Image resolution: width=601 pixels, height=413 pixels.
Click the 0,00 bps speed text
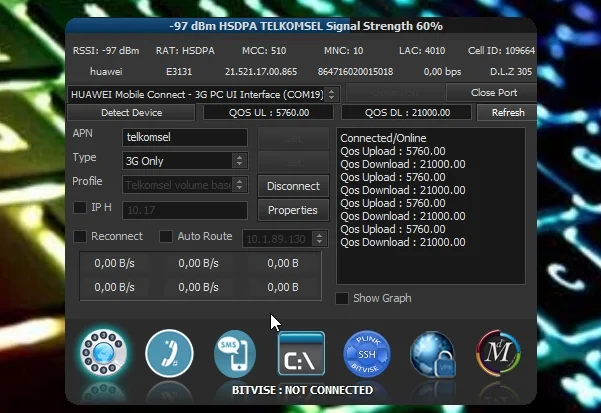pyautogui.click(x=442, y=72)
